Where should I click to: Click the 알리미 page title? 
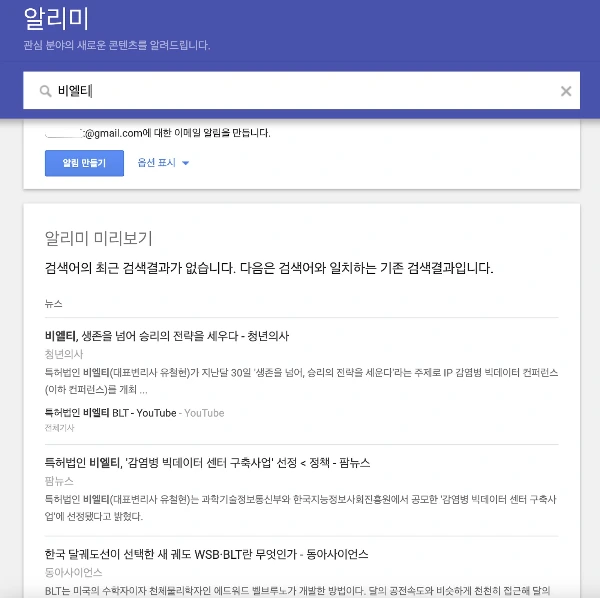pos(56,19)
